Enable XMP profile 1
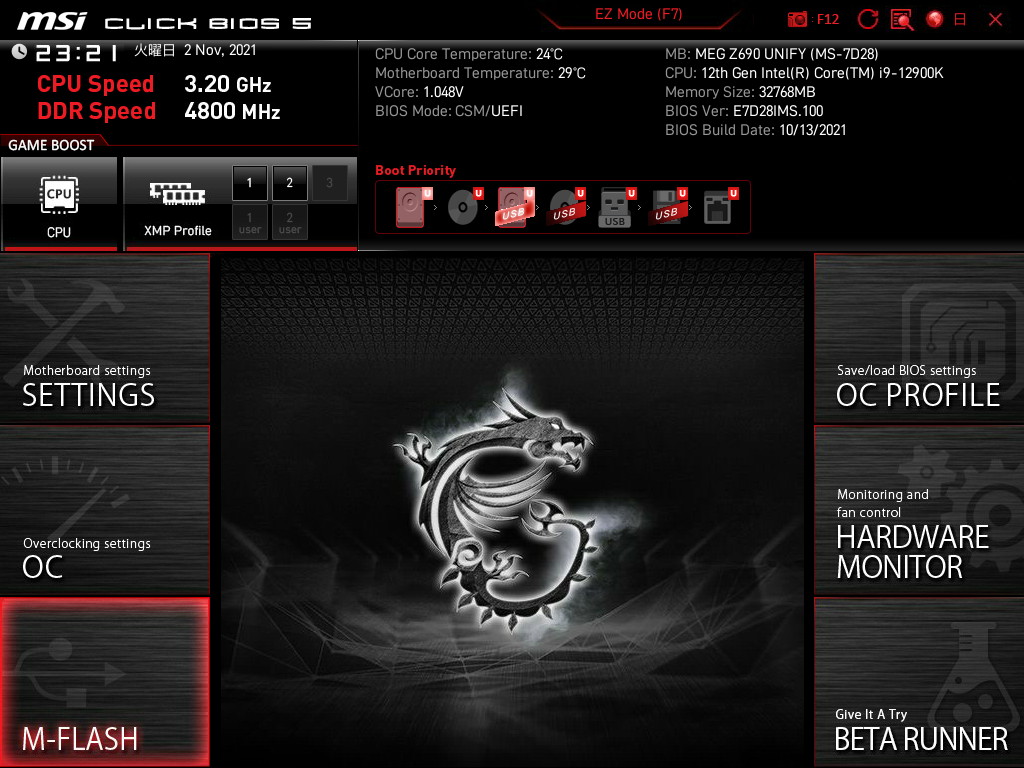Image resolution: width=1024 pixels, height=768 pixels. coord(249,183)
